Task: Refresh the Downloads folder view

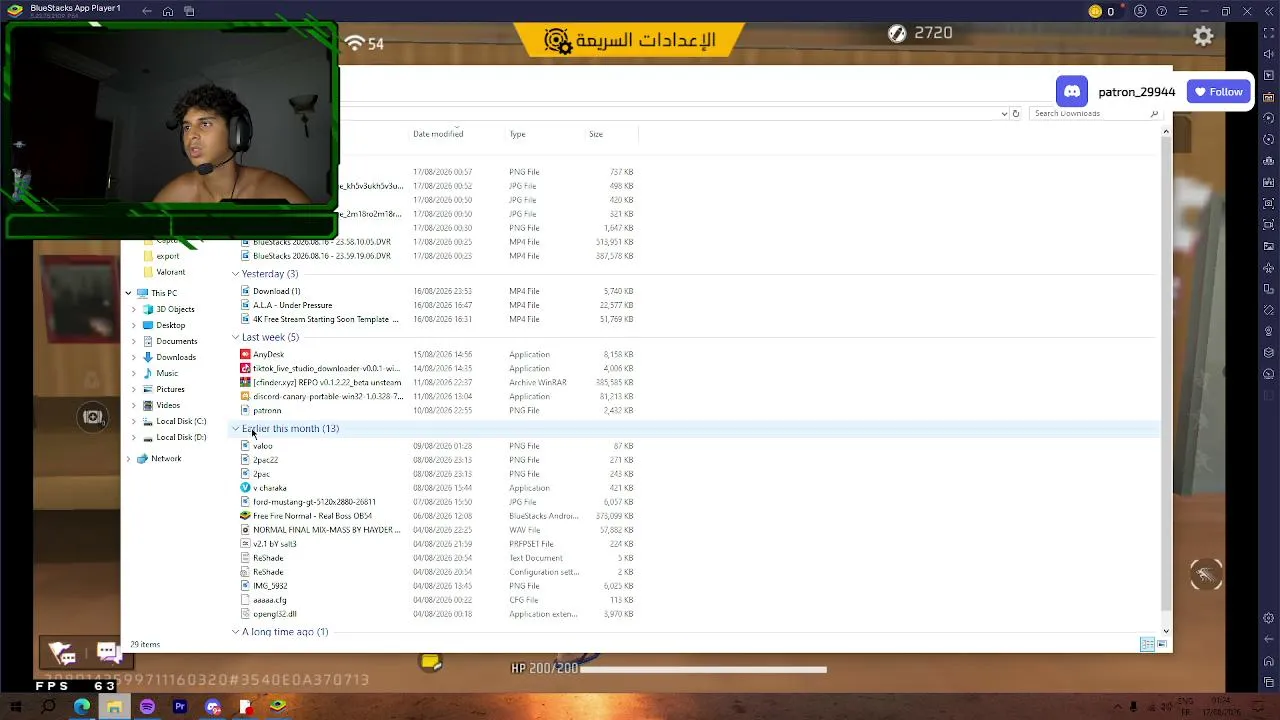Action: pos(1016,113)
